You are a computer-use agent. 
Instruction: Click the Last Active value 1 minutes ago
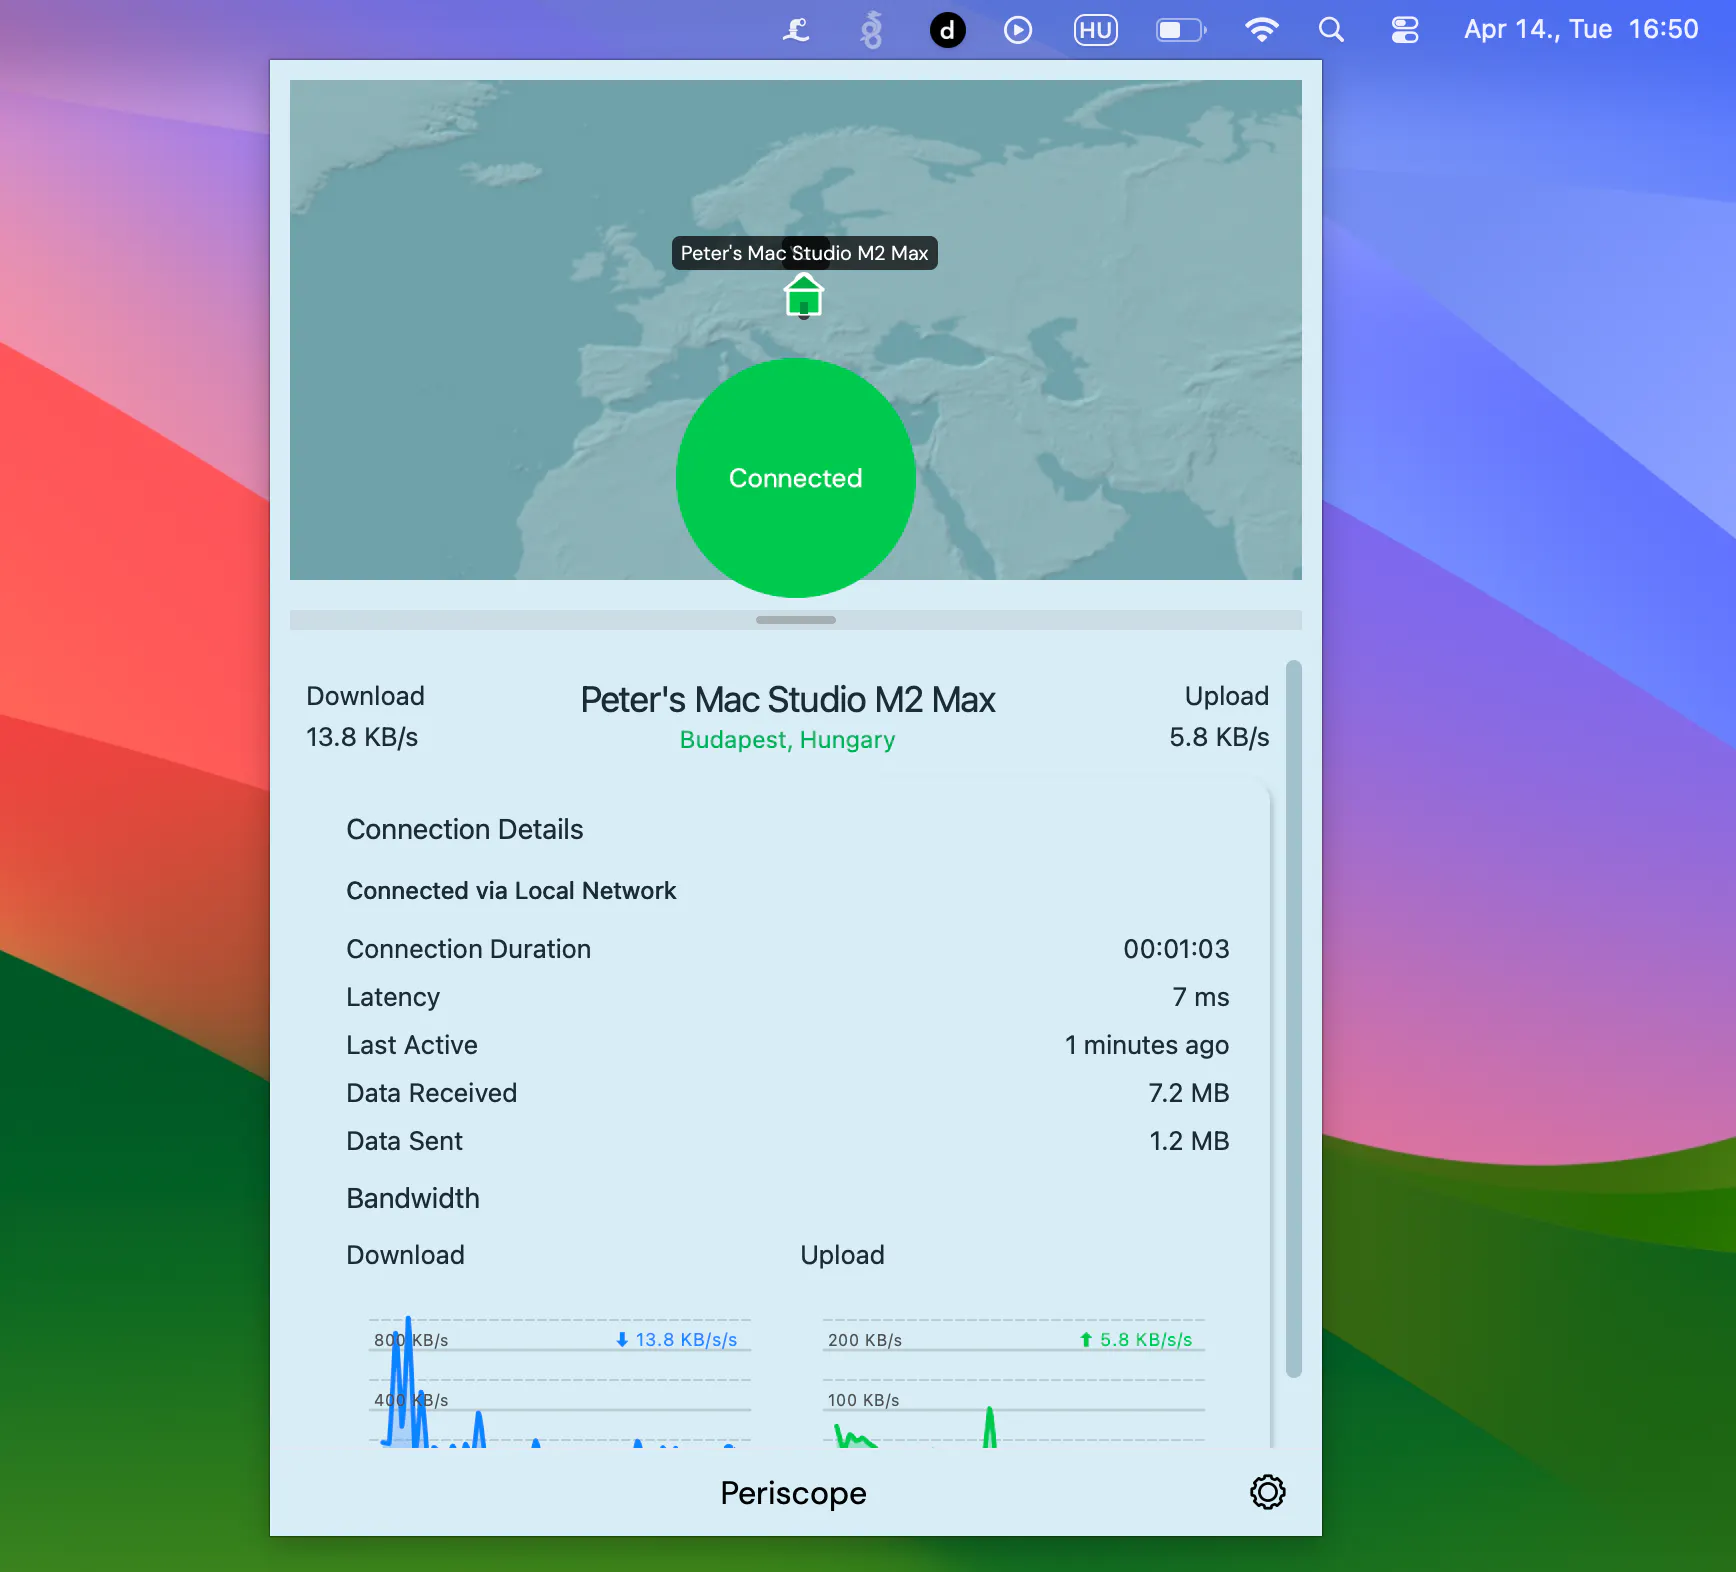pyautogui.click(x=1147, y=1045)
